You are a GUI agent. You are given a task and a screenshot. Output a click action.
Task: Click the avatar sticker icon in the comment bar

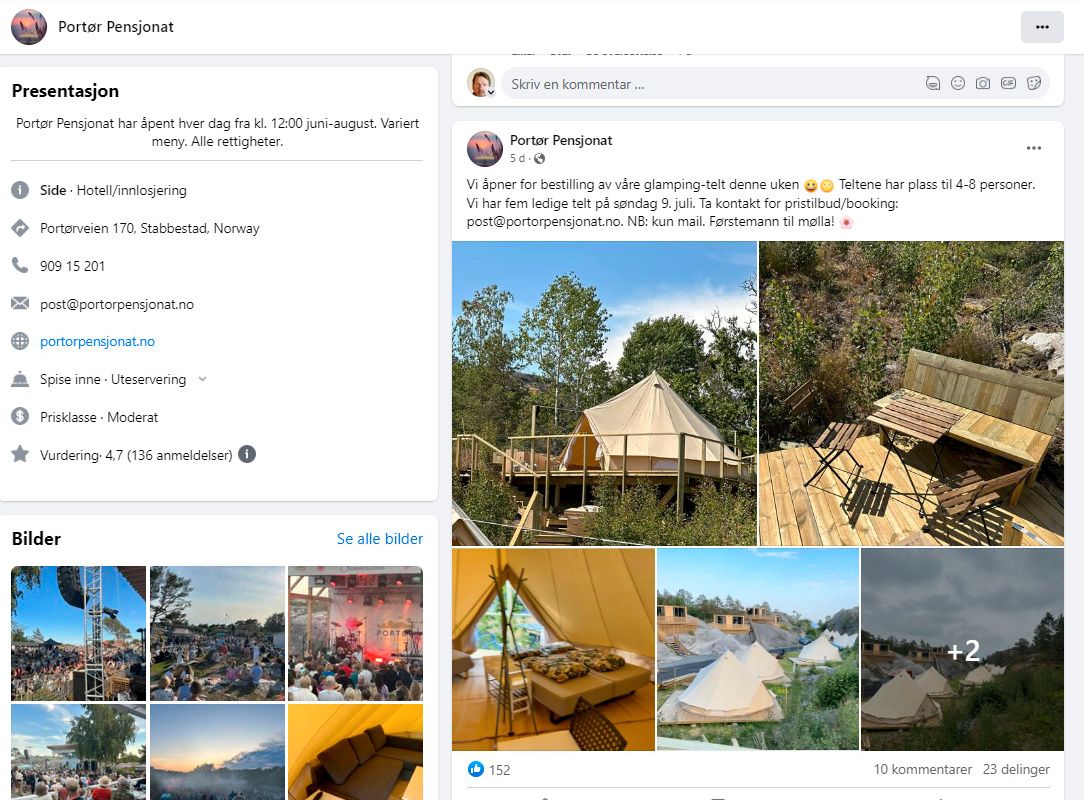coord(936,83)
